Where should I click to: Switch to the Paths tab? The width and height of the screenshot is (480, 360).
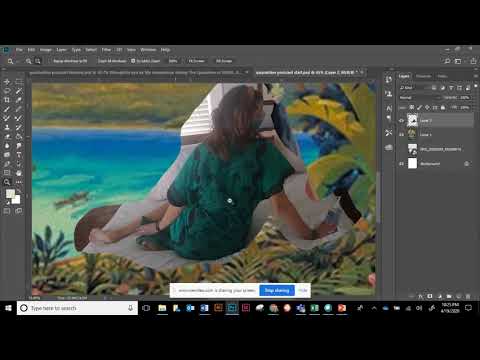tap(442, 76)
